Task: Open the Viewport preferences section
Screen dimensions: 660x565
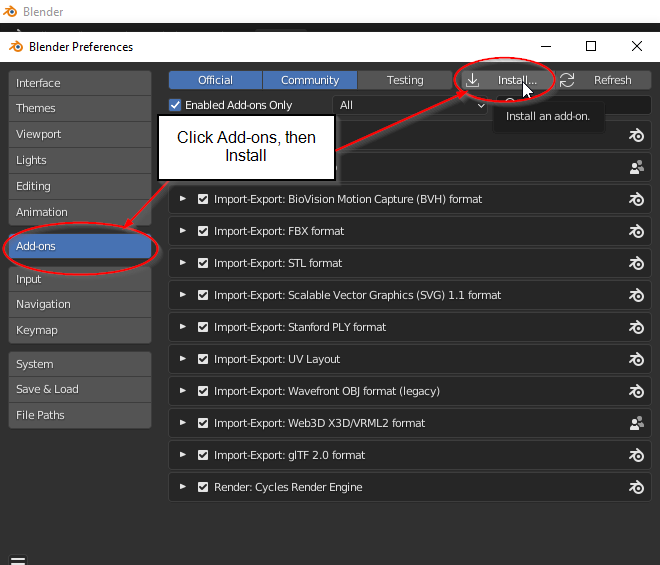Action: [x=80, y=134]
